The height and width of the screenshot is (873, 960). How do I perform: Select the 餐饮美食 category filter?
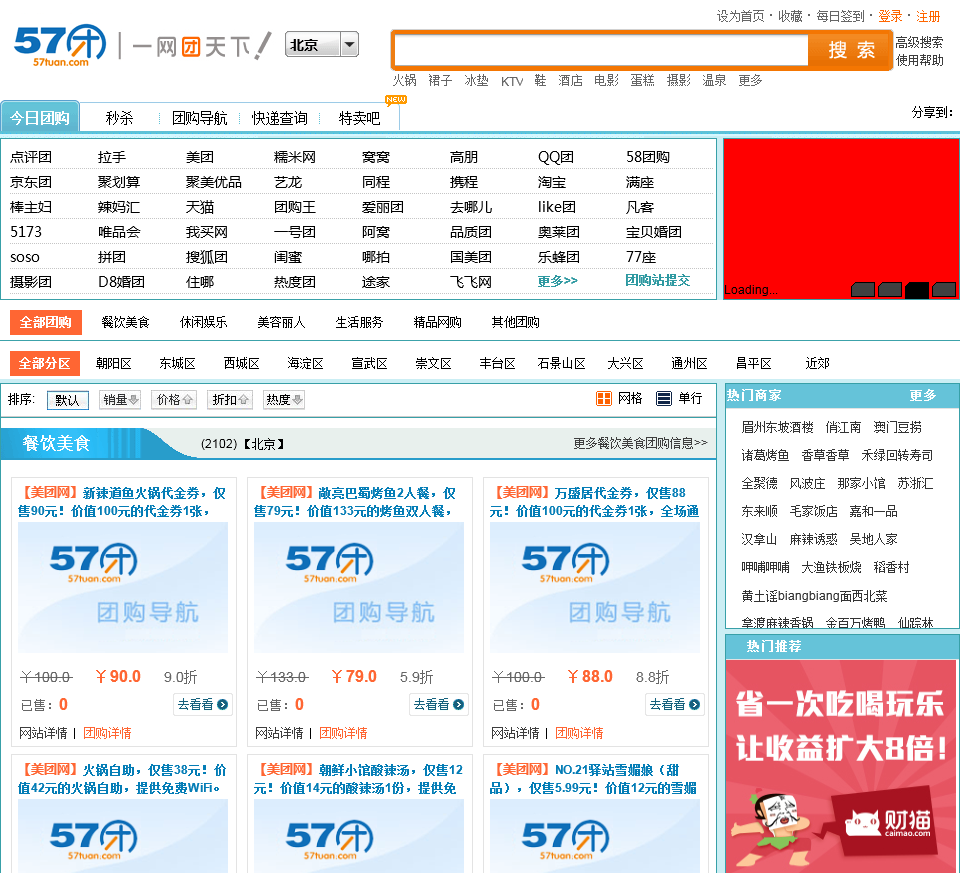[x=125, y=323]
